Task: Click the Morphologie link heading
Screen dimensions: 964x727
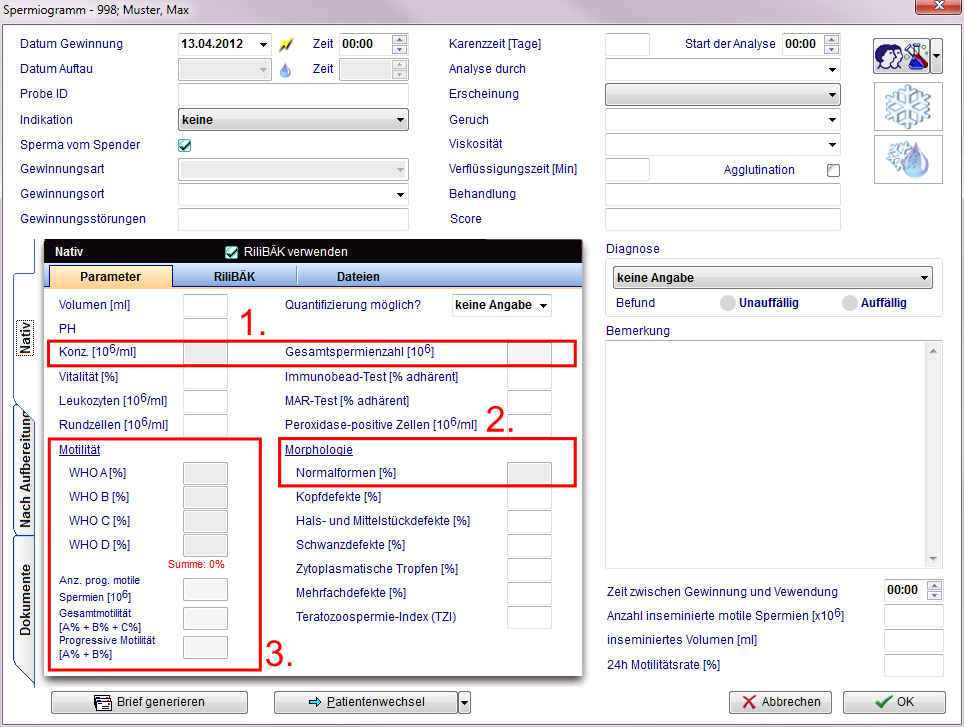Action: [x=318, y=450]
